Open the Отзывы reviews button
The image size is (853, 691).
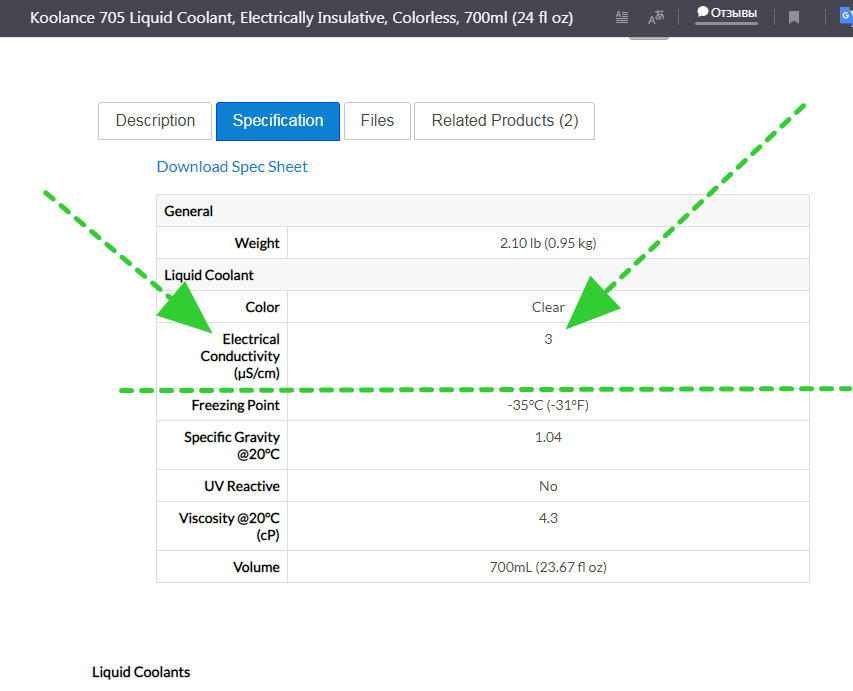pyautogui.click(x=727, y=14)
